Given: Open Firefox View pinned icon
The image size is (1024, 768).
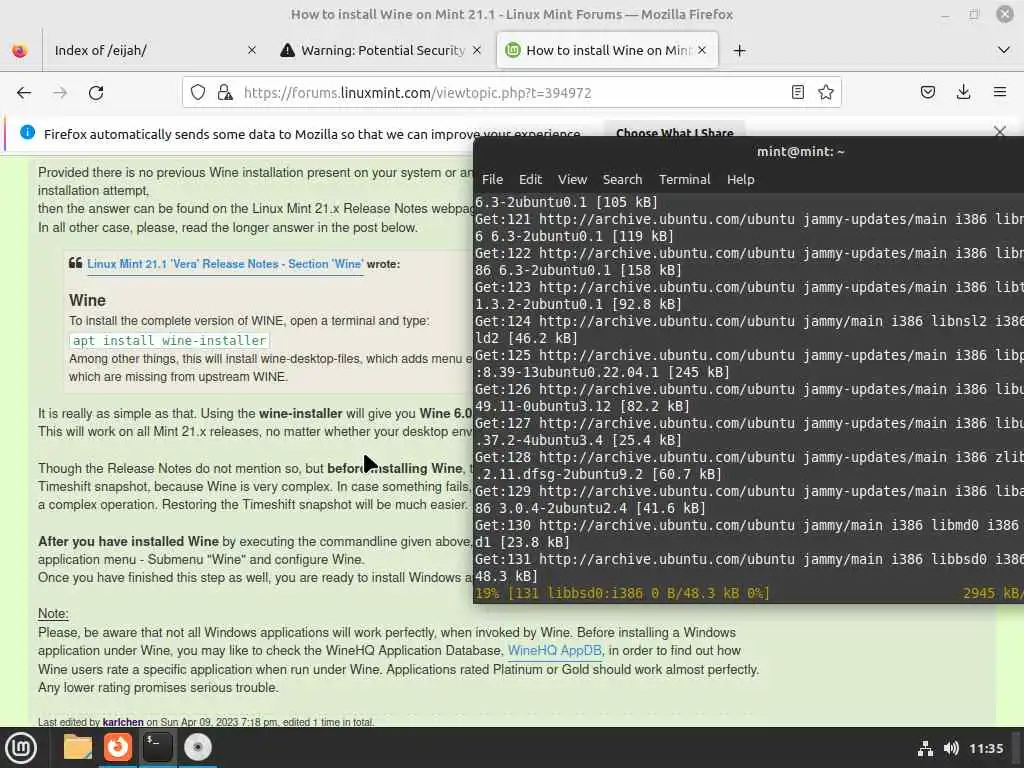Looking at the screenshot, I should coord(20,50).
